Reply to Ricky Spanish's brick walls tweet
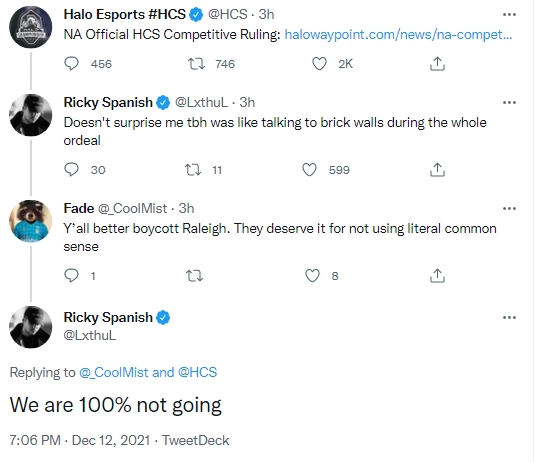The image size is (535, 462). tap(71, 170)
